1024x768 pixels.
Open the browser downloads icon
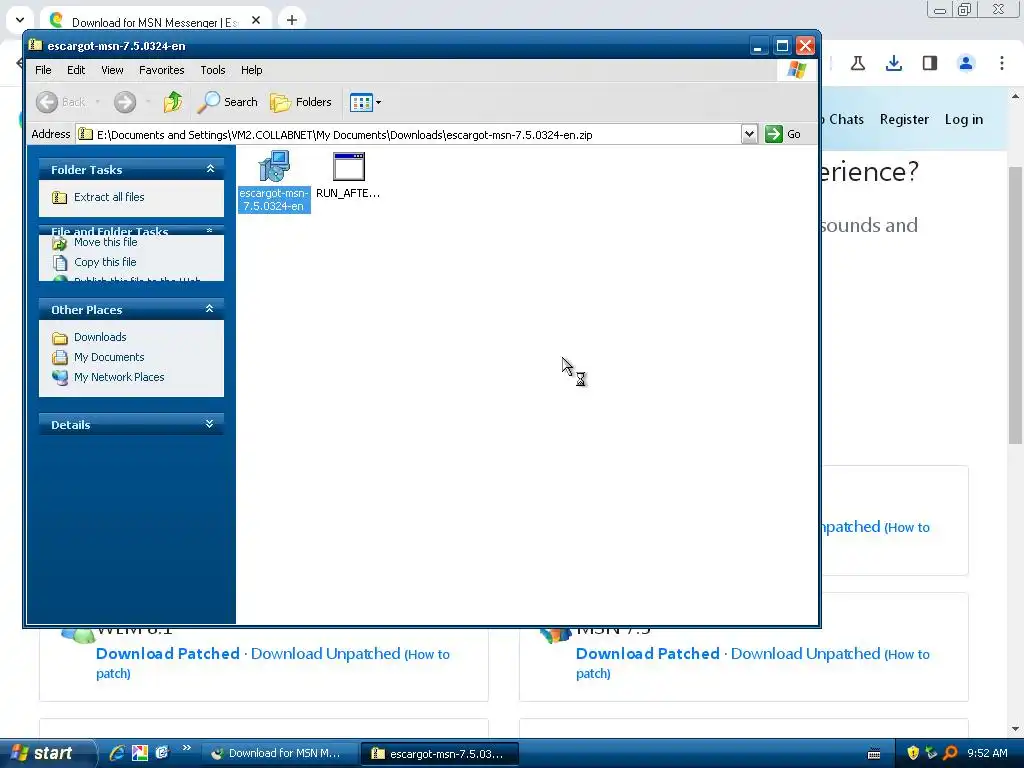pos(894,63)
